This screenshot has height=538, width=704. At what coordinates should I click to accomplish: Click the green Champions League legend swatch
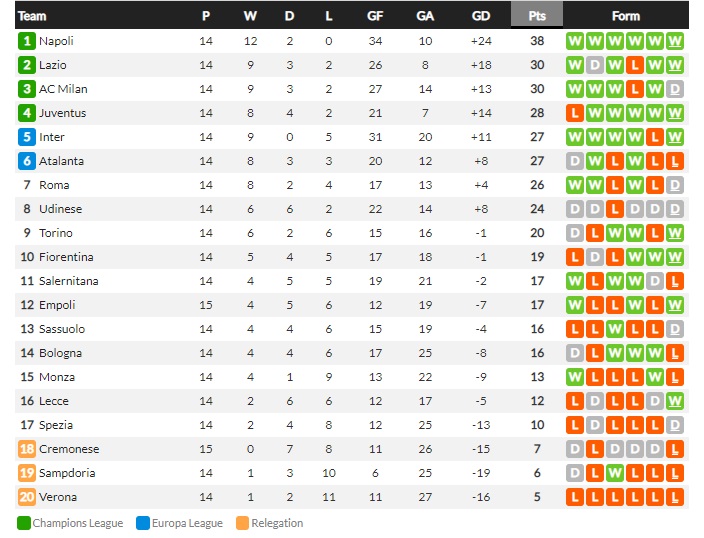[24, 523]
